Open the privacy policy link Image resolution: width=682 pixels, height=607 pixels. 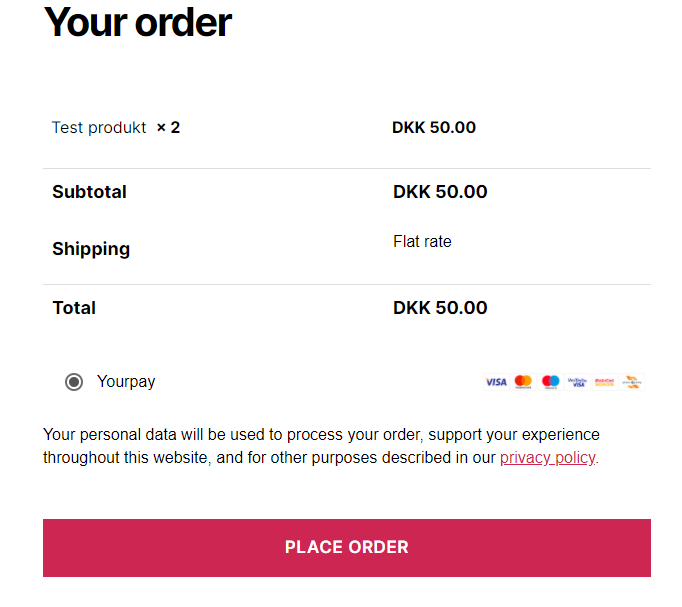(x=548, y=458)
